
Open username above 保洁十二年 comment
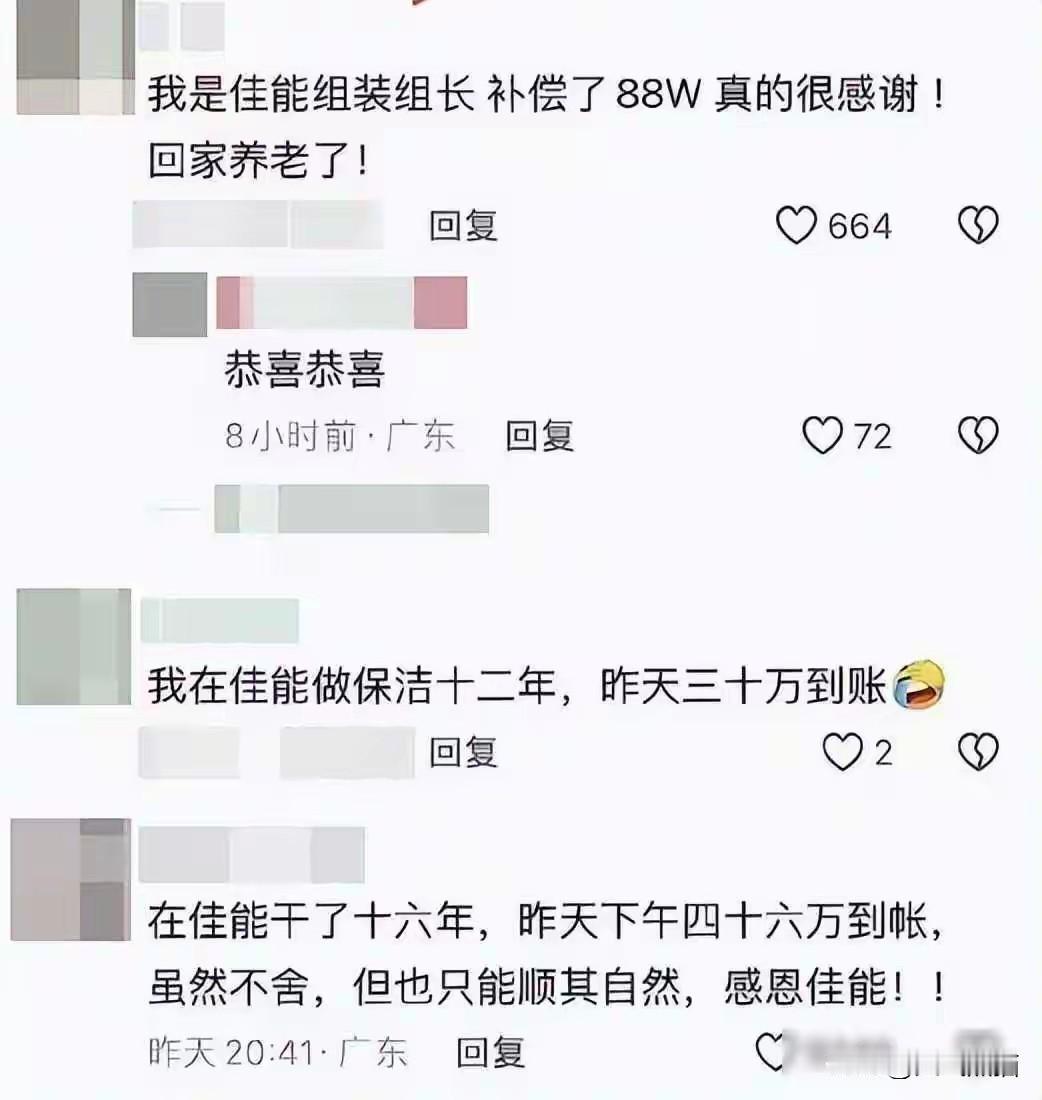coord(220,620)
